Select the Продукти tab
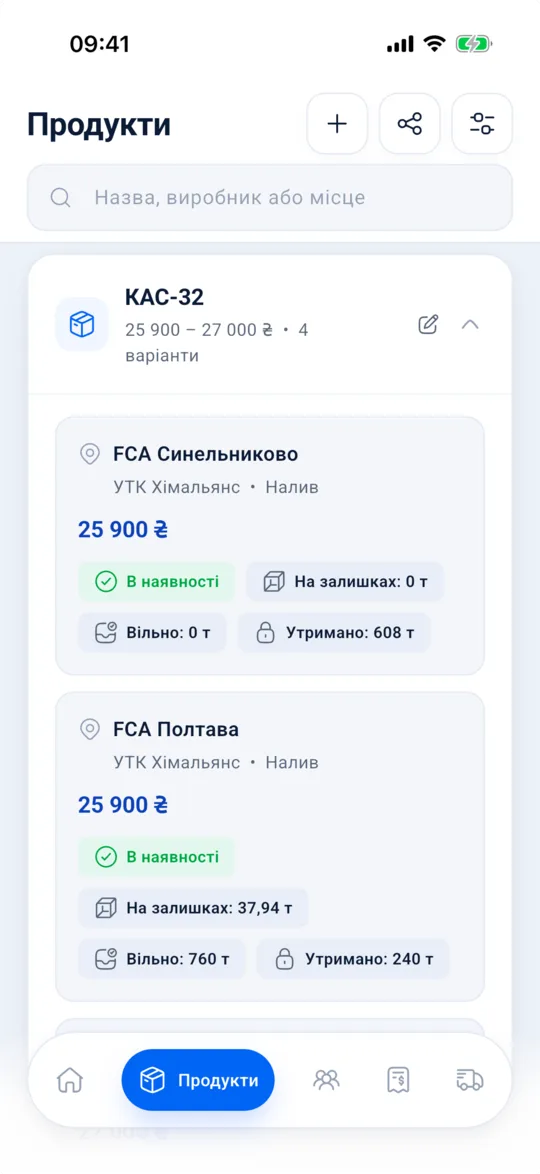Image resolution: width=540 pixels, height=1174 pixels. 198,1080
